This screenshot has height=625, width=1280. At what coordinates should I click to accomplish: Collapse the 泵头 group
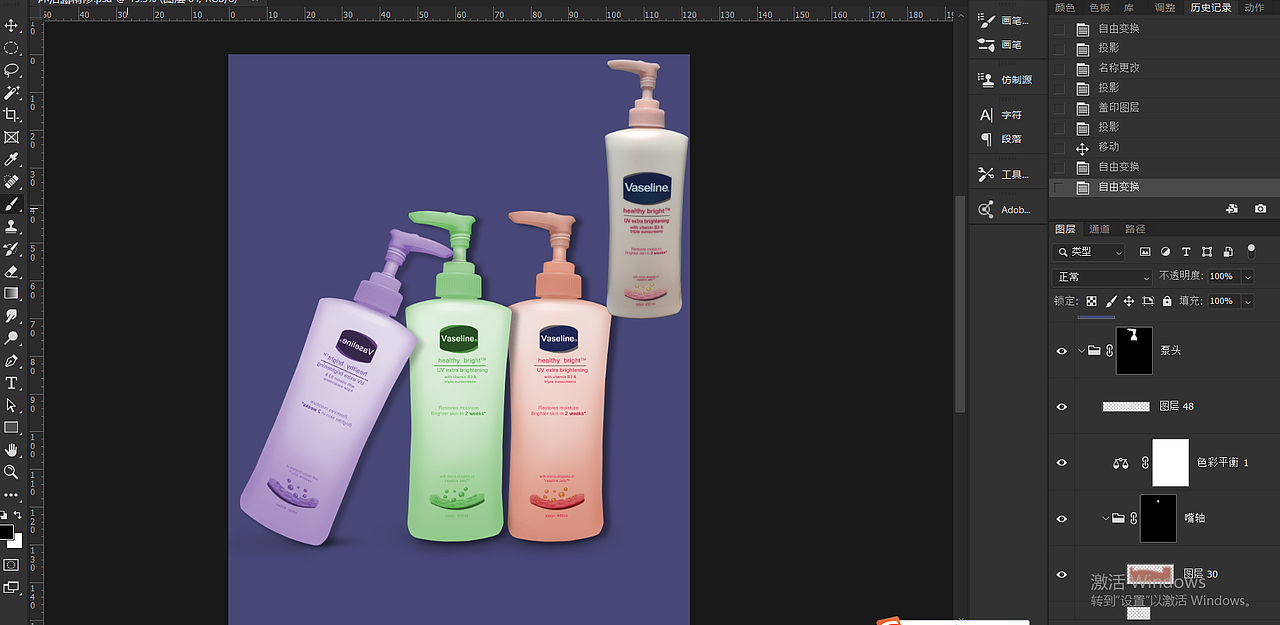1081,351
